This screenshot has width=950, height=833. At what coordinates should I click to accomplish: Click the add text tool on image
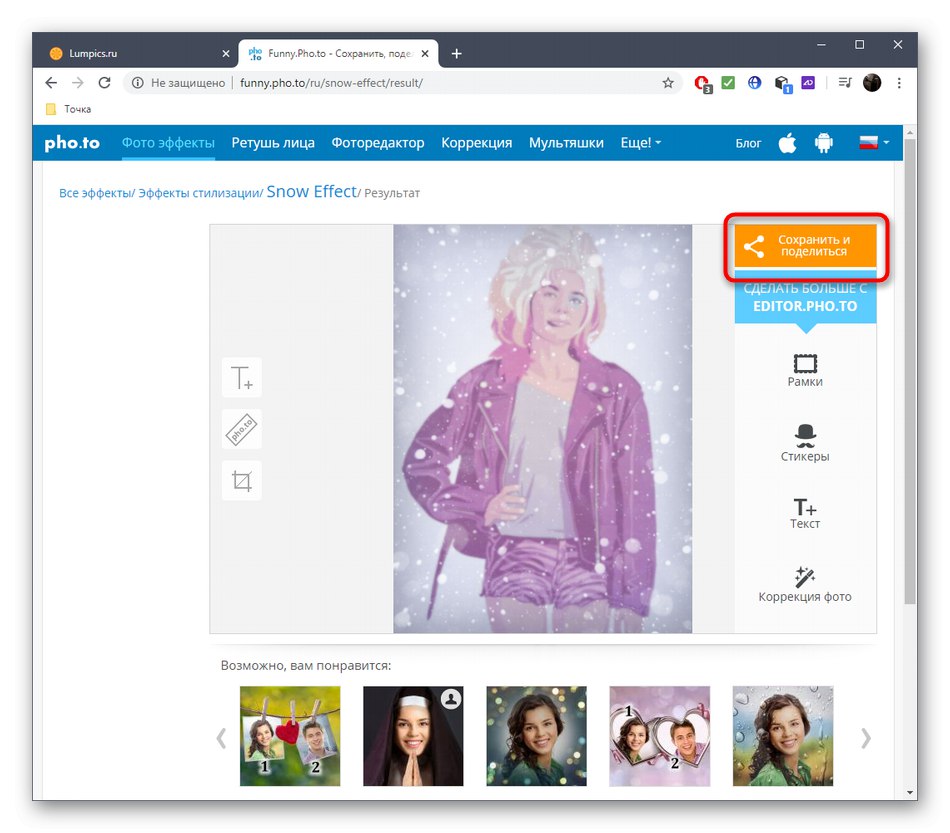(241, 378)
